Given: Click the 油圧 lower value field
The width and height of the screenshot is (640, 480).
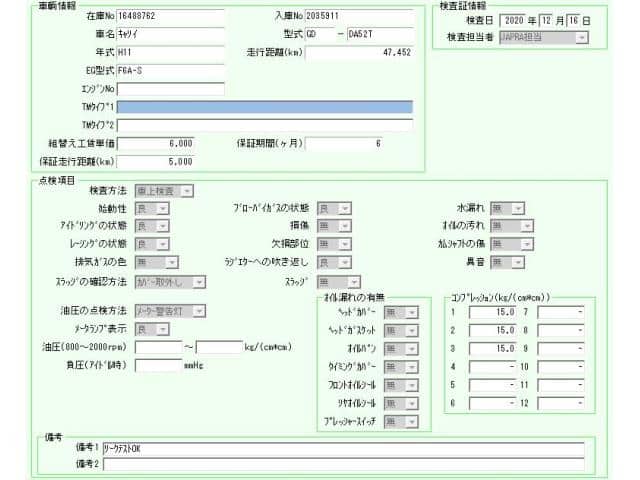Looking at the screenshot, I should (158, 347).
